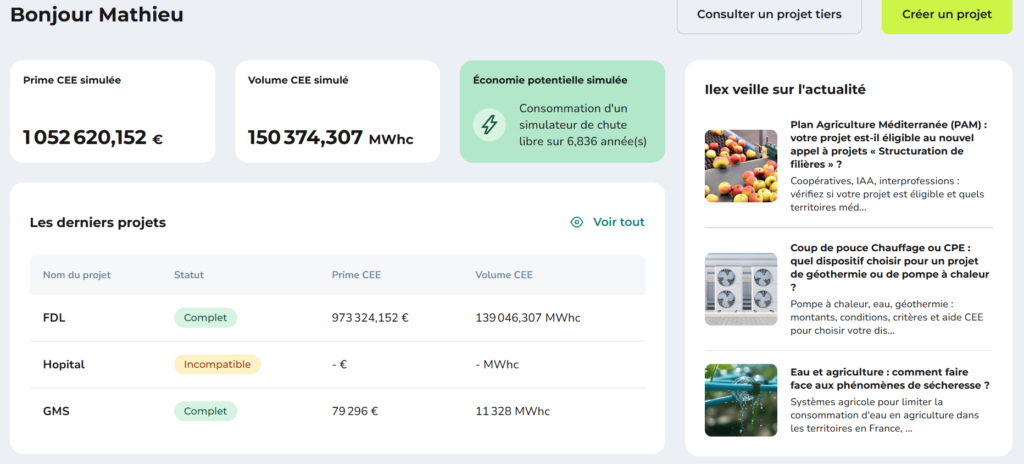Image resolution: width=1024 pixels, height=464 pixels.
Task: Click the Volume CEE column header
Action: 504,275
